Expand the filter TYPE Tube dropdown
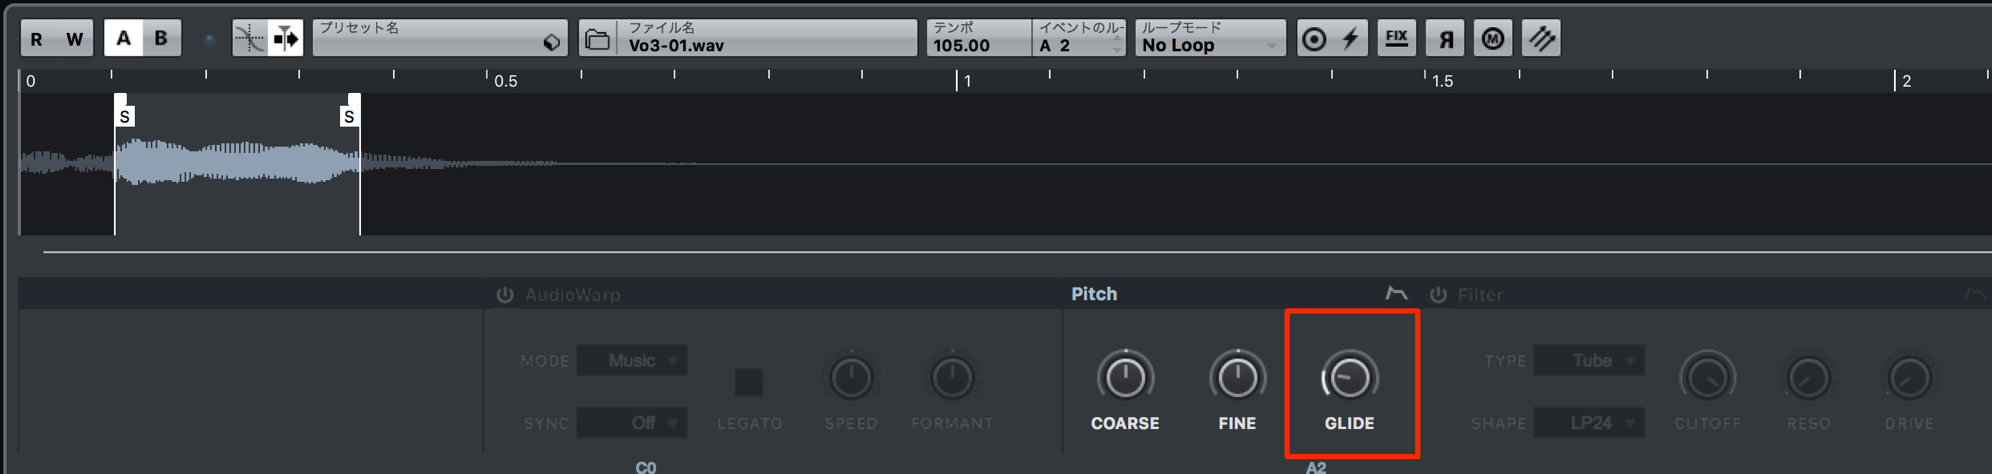Screen dimensions: 1992x474 [1590, 360]
